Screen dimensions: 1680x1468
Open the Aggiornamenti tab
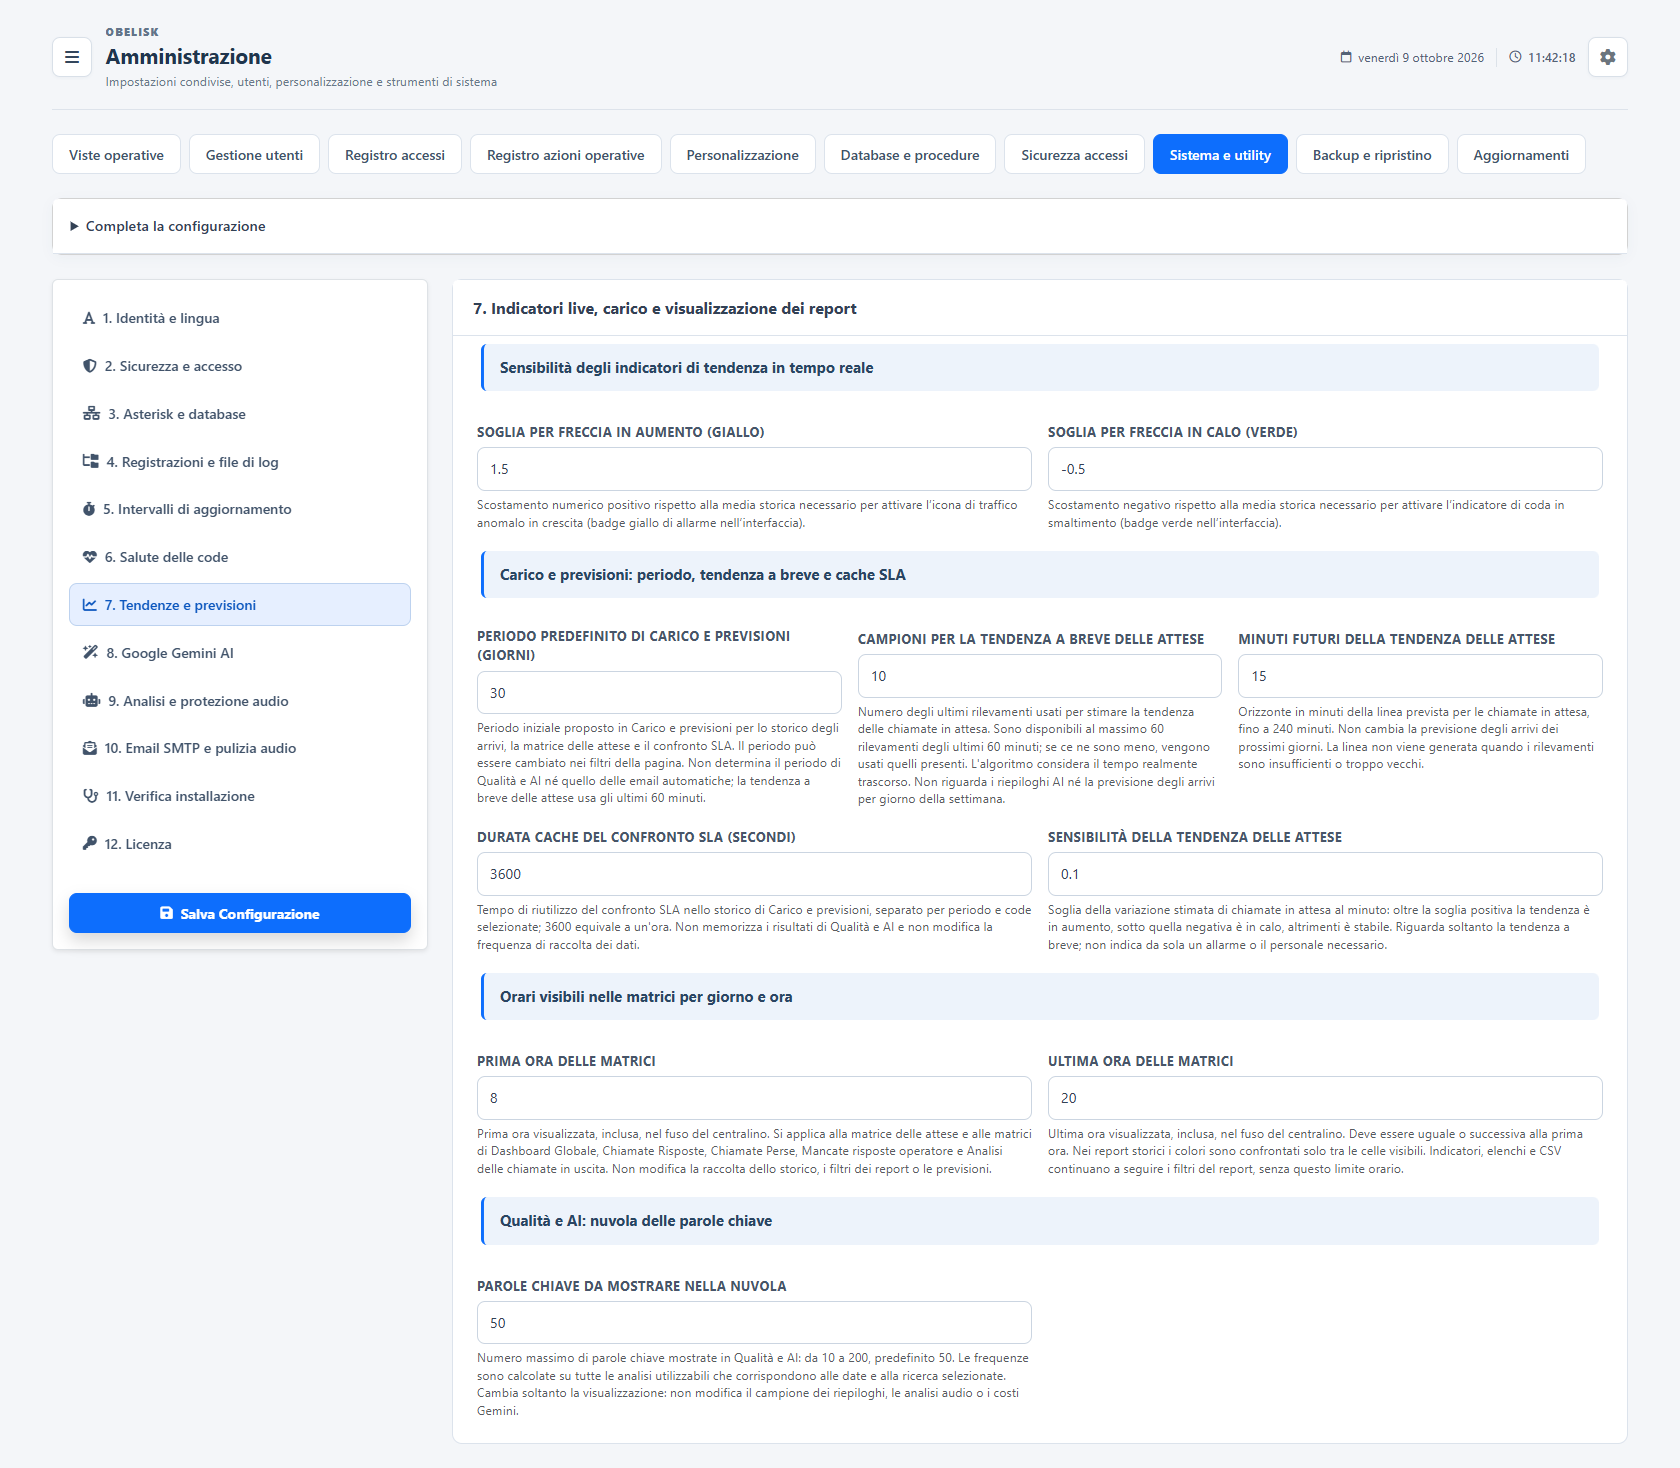1521,155
